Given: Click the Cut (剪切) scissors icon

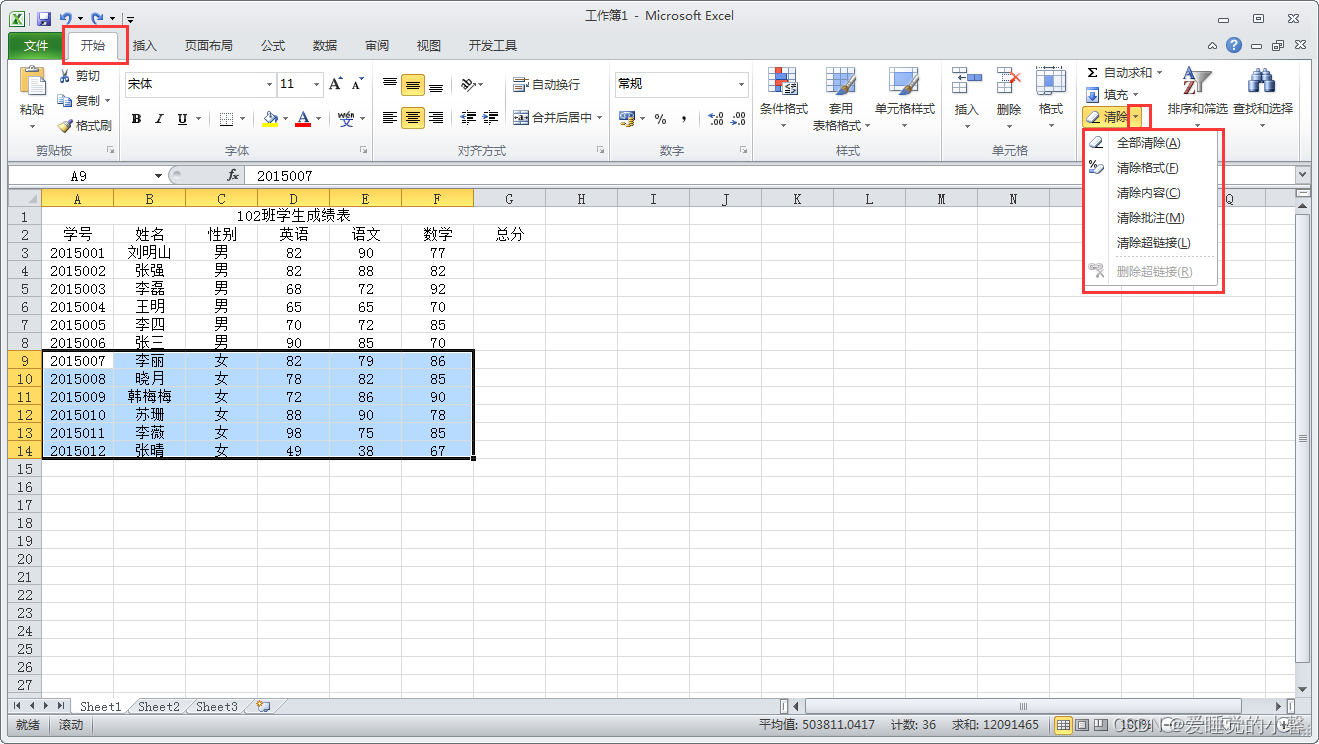Looking at the screenshot, I should [66, 76].
